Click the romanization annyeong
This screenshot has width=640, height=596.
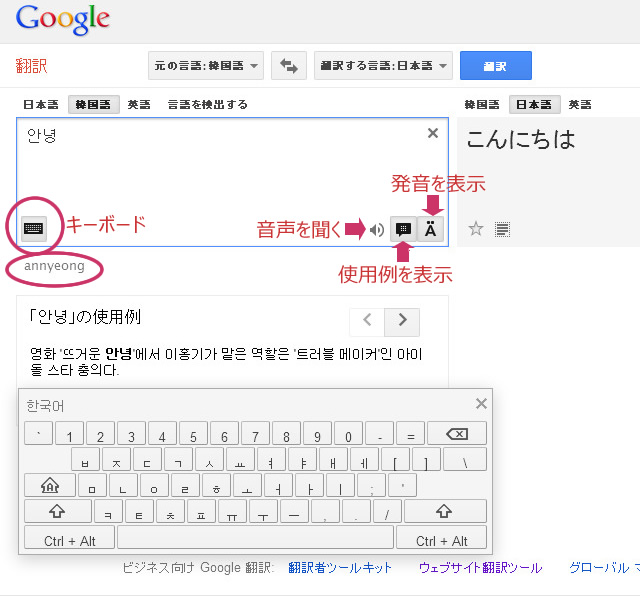click(54, 266)
